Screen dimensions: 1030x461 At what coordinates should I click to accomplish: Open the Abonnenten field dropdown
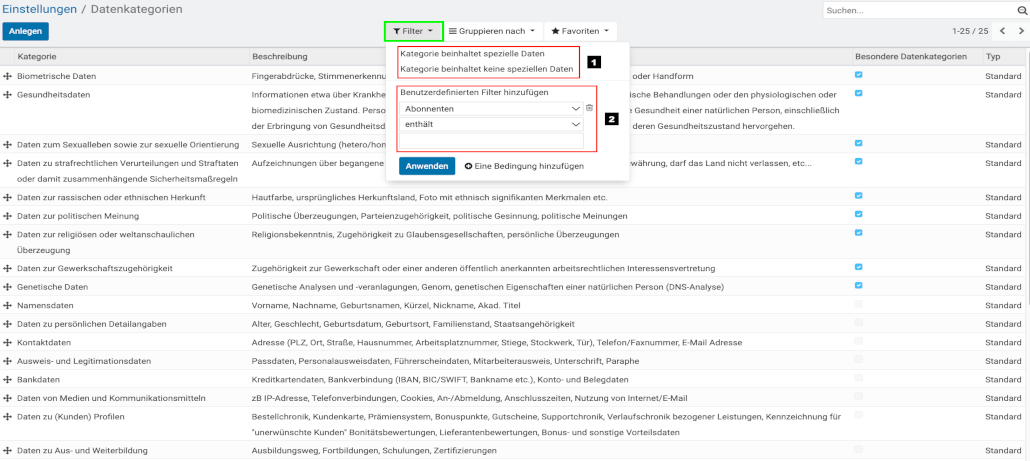490,108
